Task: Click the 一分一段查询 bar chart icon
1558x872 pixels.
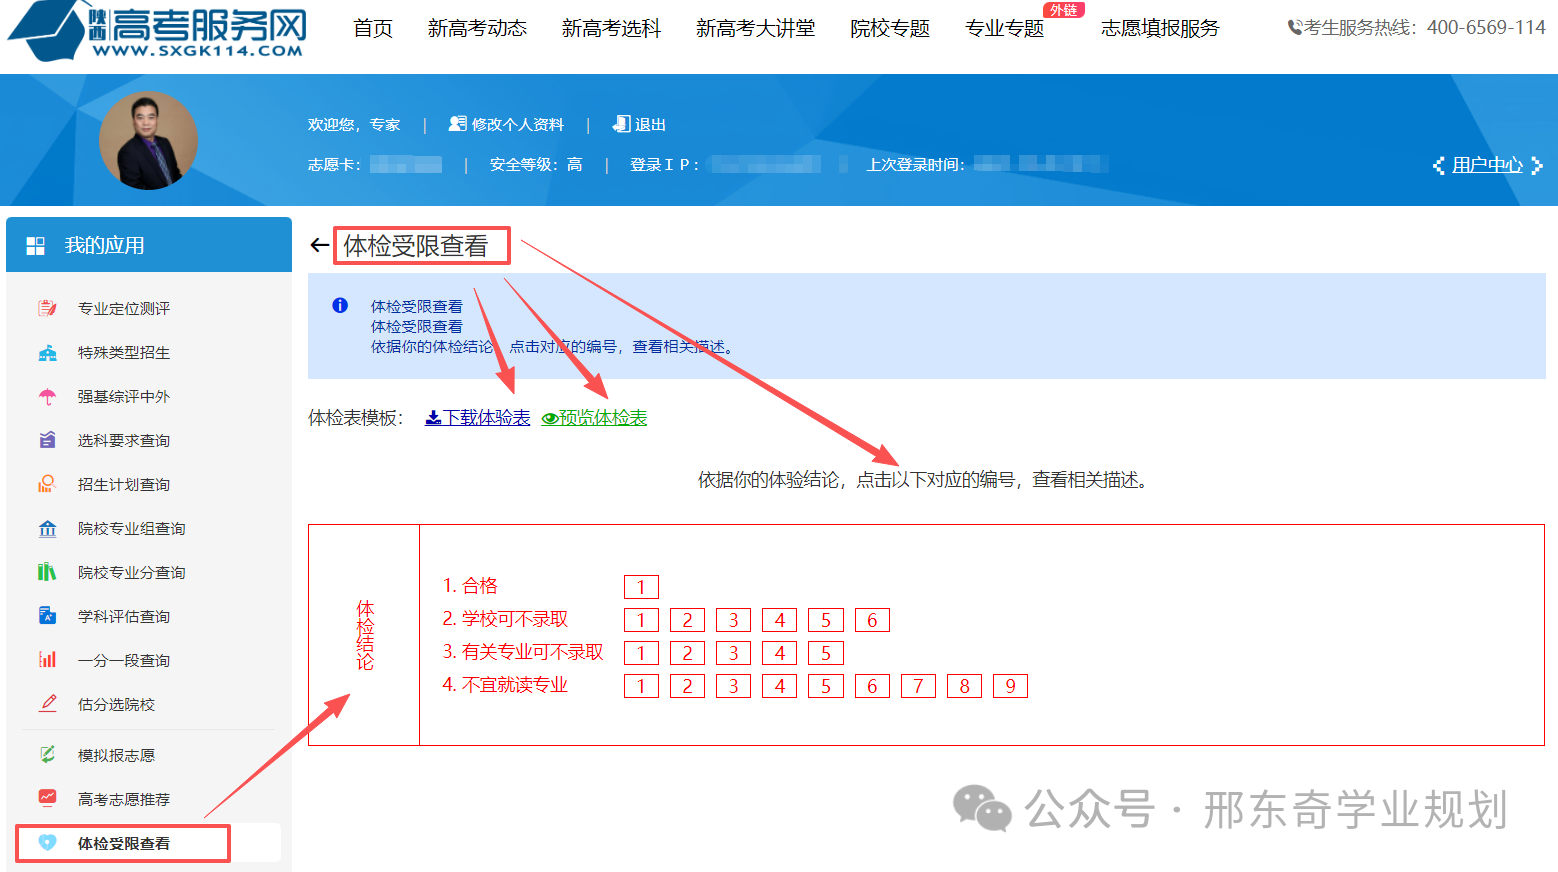Action: [47, 660]
